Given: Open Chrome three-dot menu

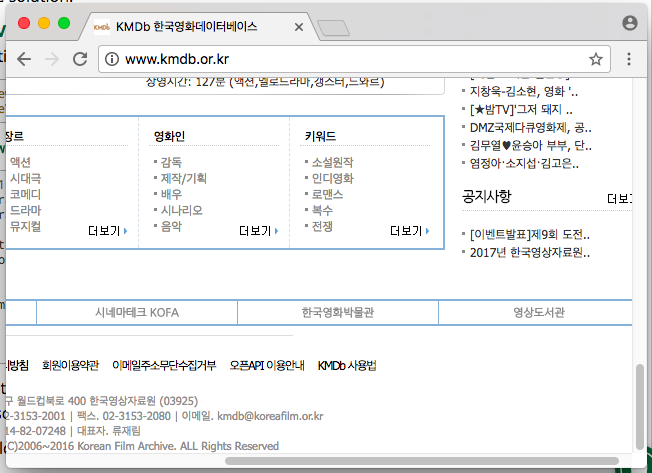Looking at the screenshot, I should click(x=629, y=59).
